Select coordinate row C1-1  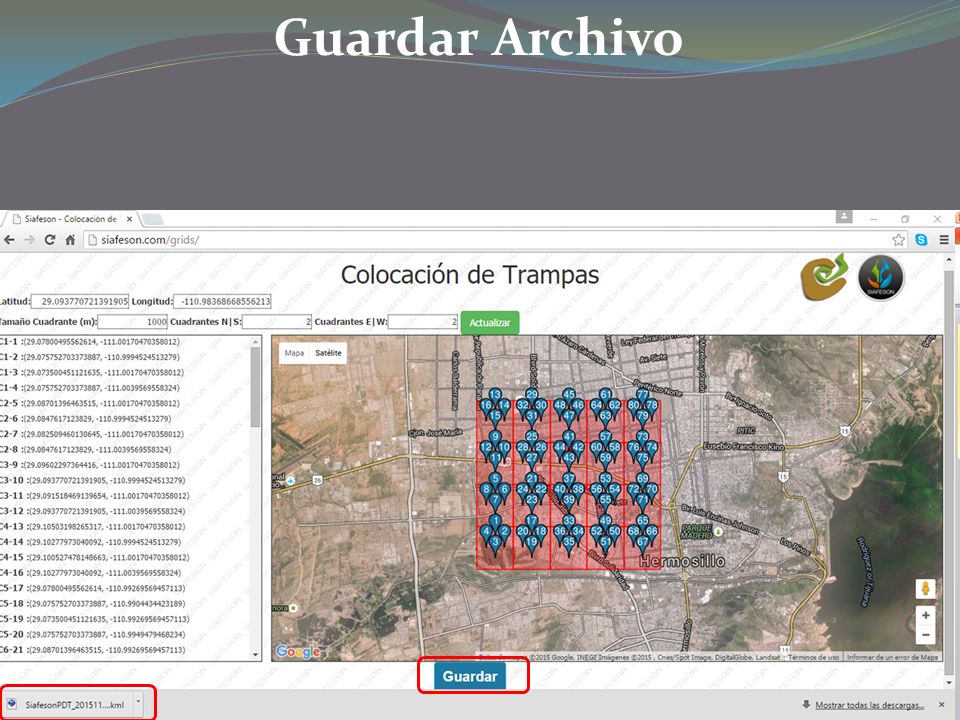(90, 342)
